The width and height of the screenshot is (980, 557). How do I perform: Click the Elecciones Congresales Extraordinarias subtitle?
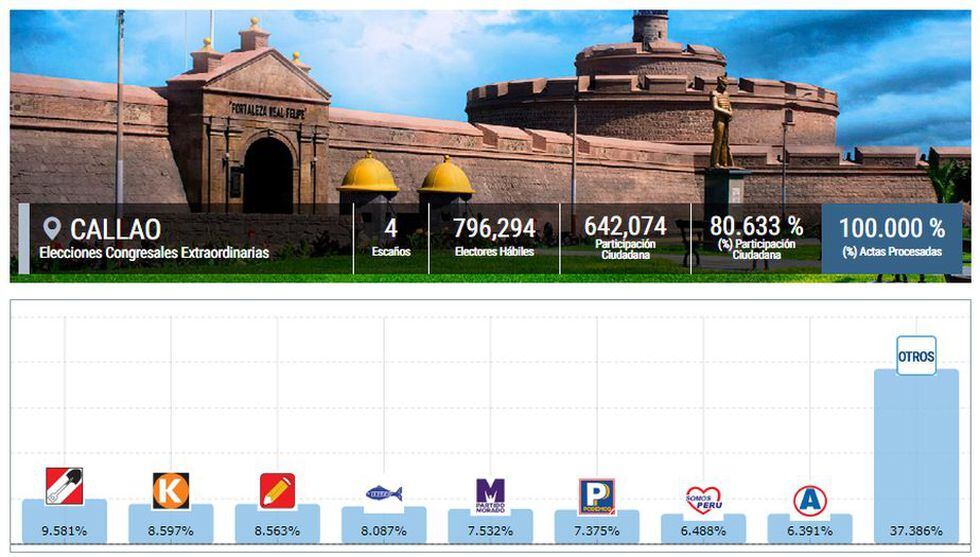coord(154,253)
